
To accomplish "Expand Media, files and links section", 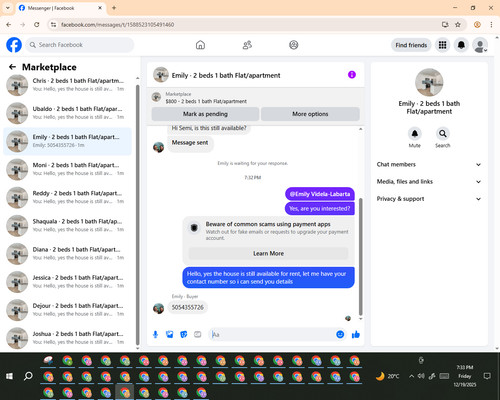I will 429,182.
